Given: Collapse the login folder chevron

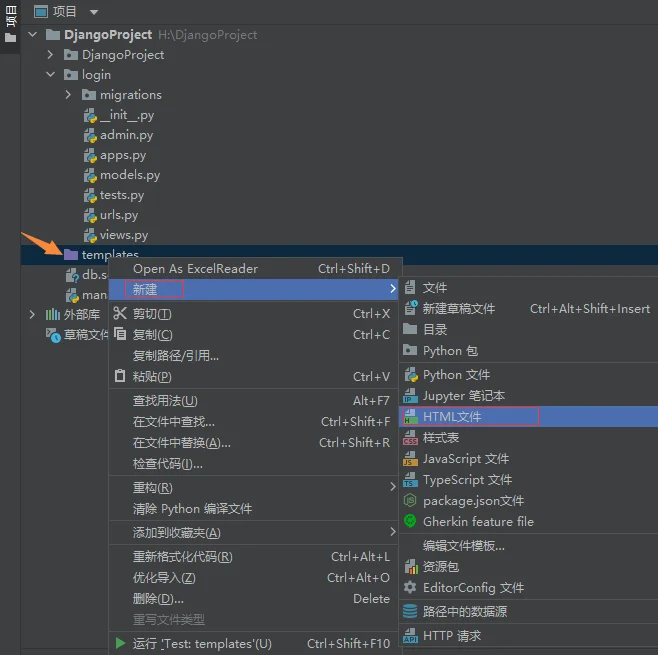Looking at the screenshot, I should tap(50, 75).
